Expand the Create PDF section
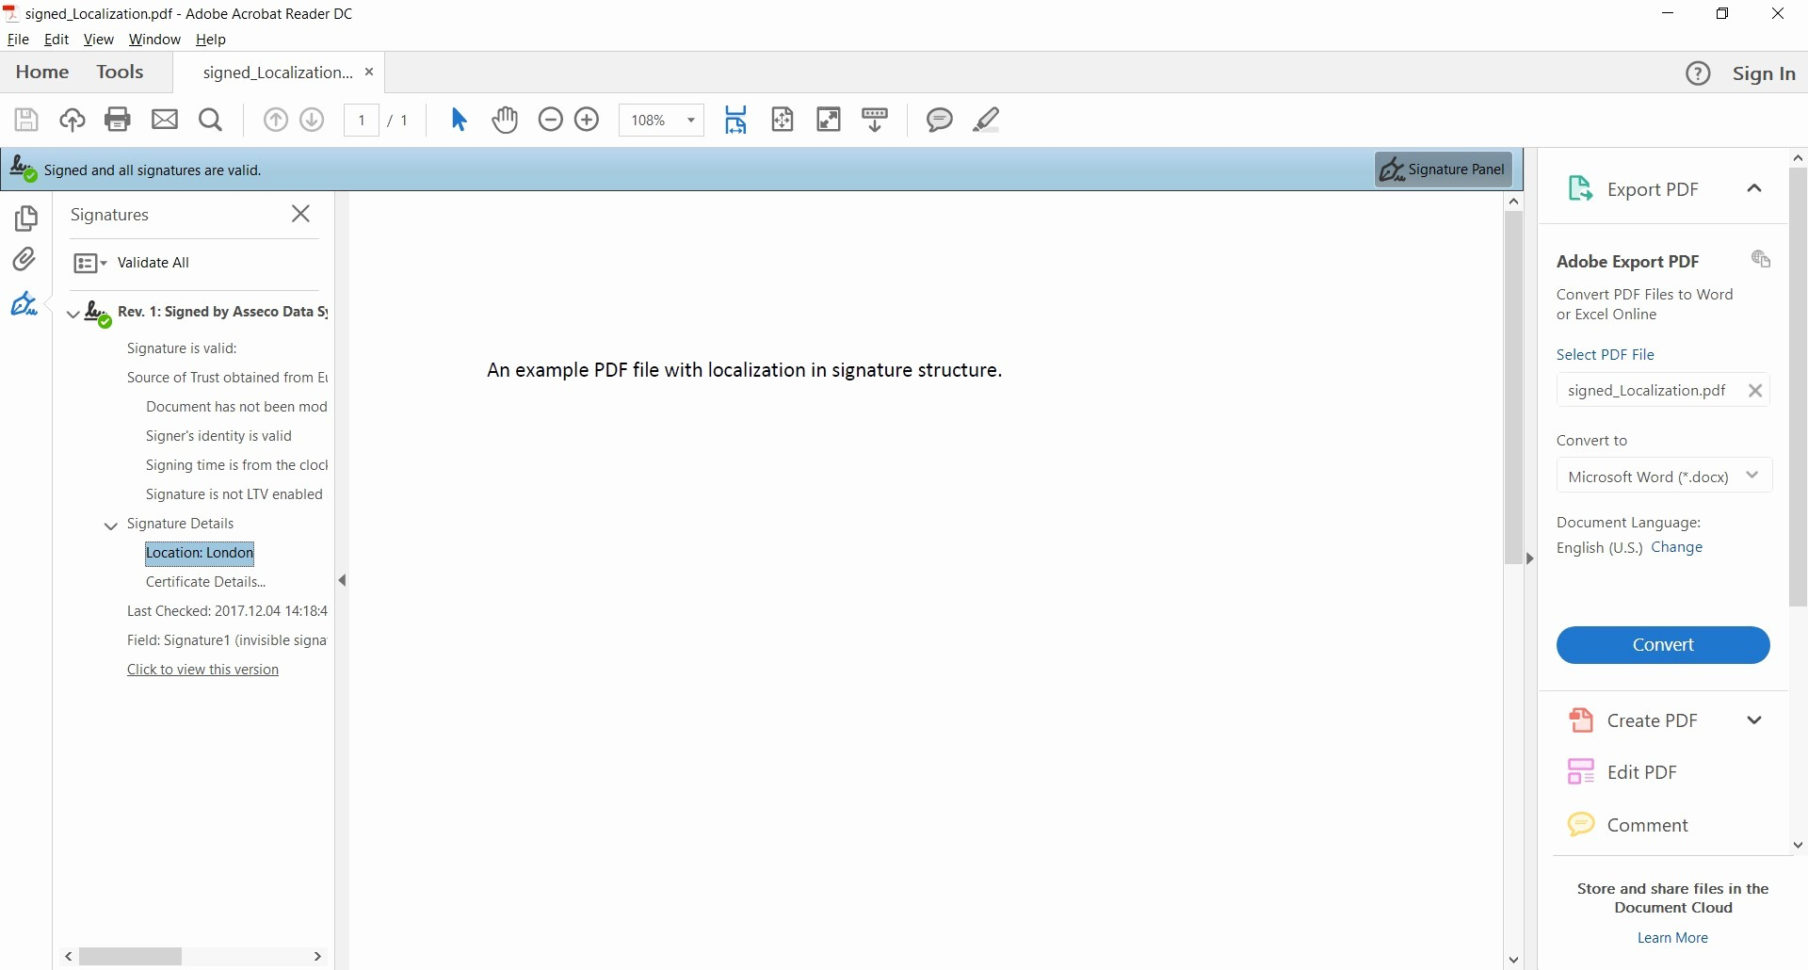Viewport: 1808px width, 970px height. click(x=1755, y=719)
